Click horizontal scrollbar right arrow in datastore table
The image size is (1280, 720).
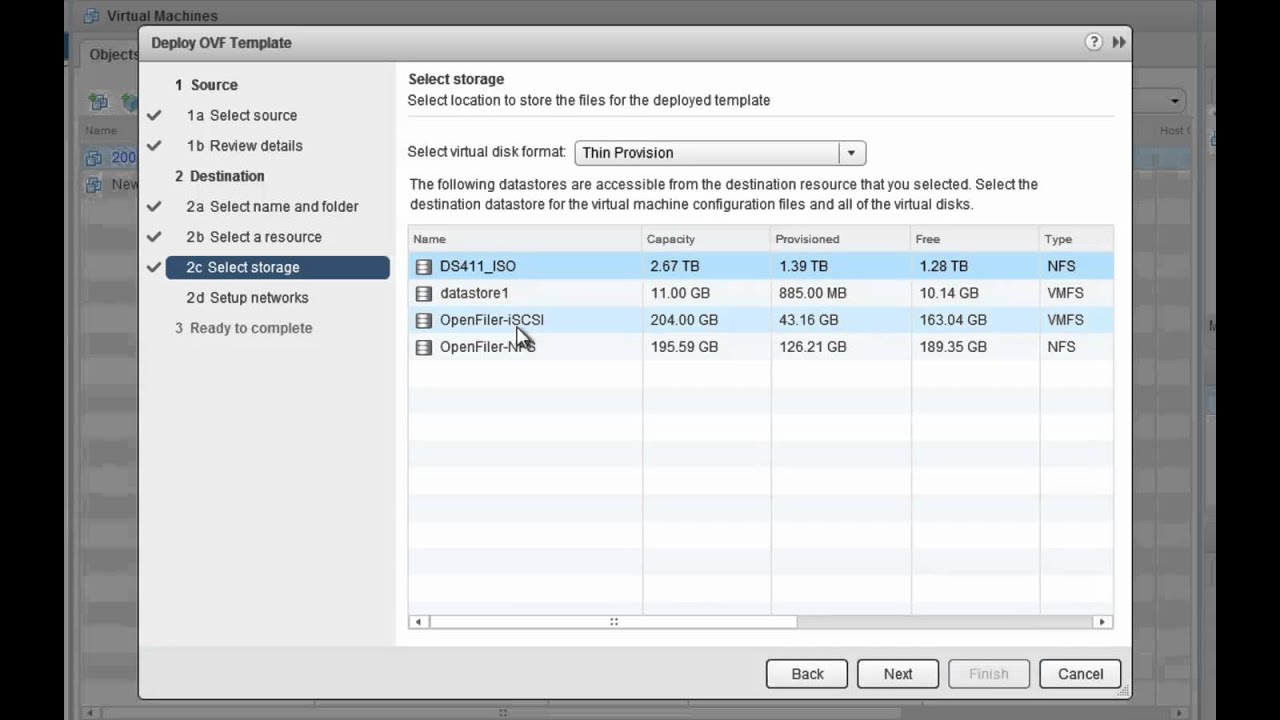(x=1102, y=622)
